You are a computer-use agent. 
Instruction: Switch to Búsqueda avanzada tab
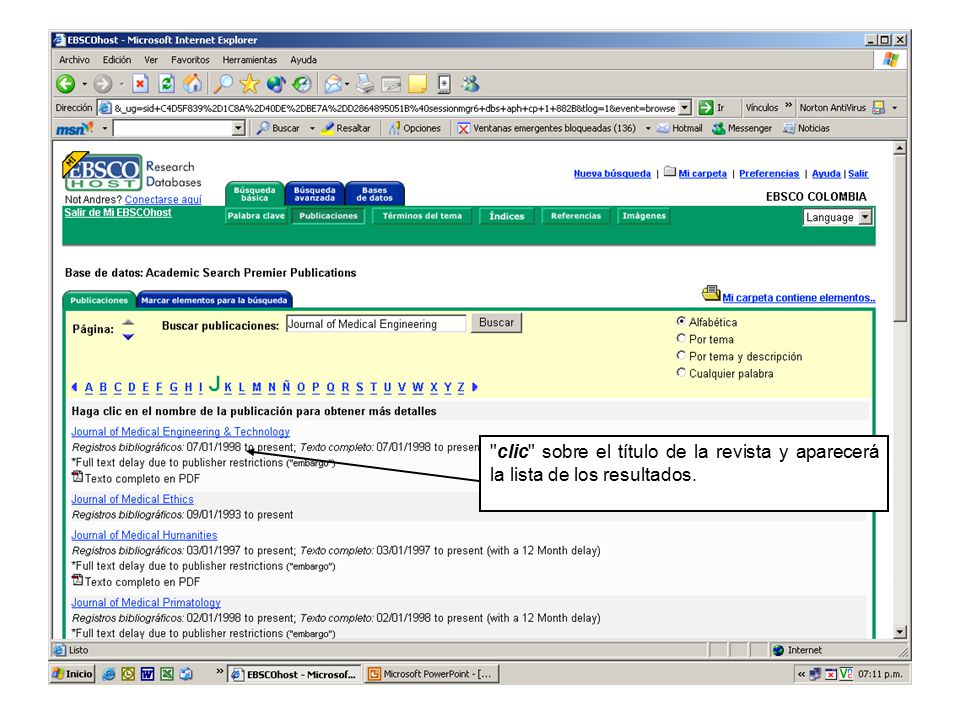tap(315, 193)
